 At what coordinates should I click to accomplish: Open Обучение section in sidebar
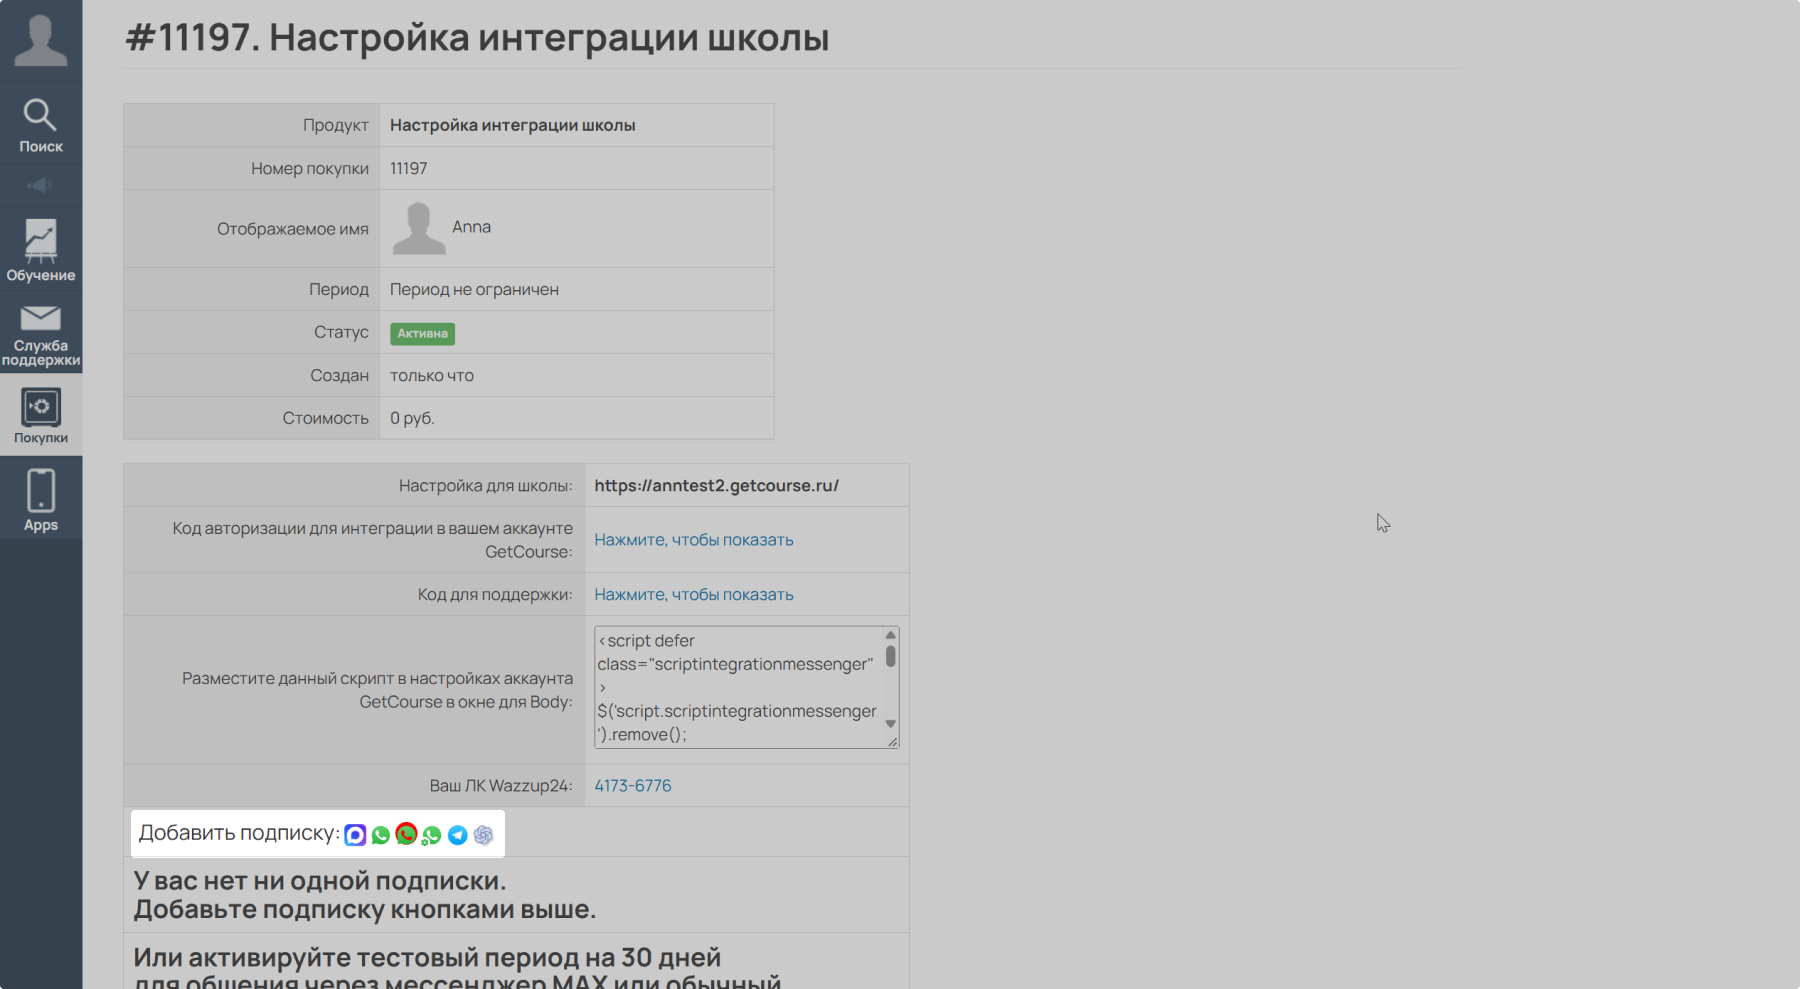[x=41, y=250]
